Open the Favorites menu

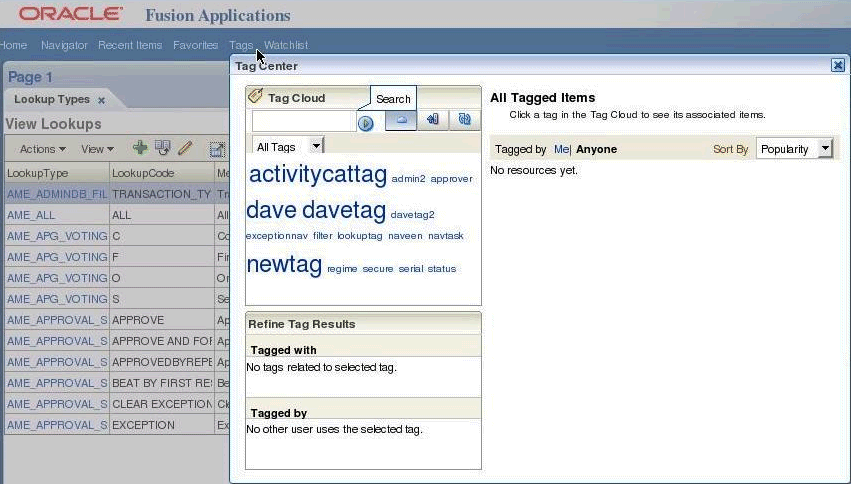coord(195,45)
